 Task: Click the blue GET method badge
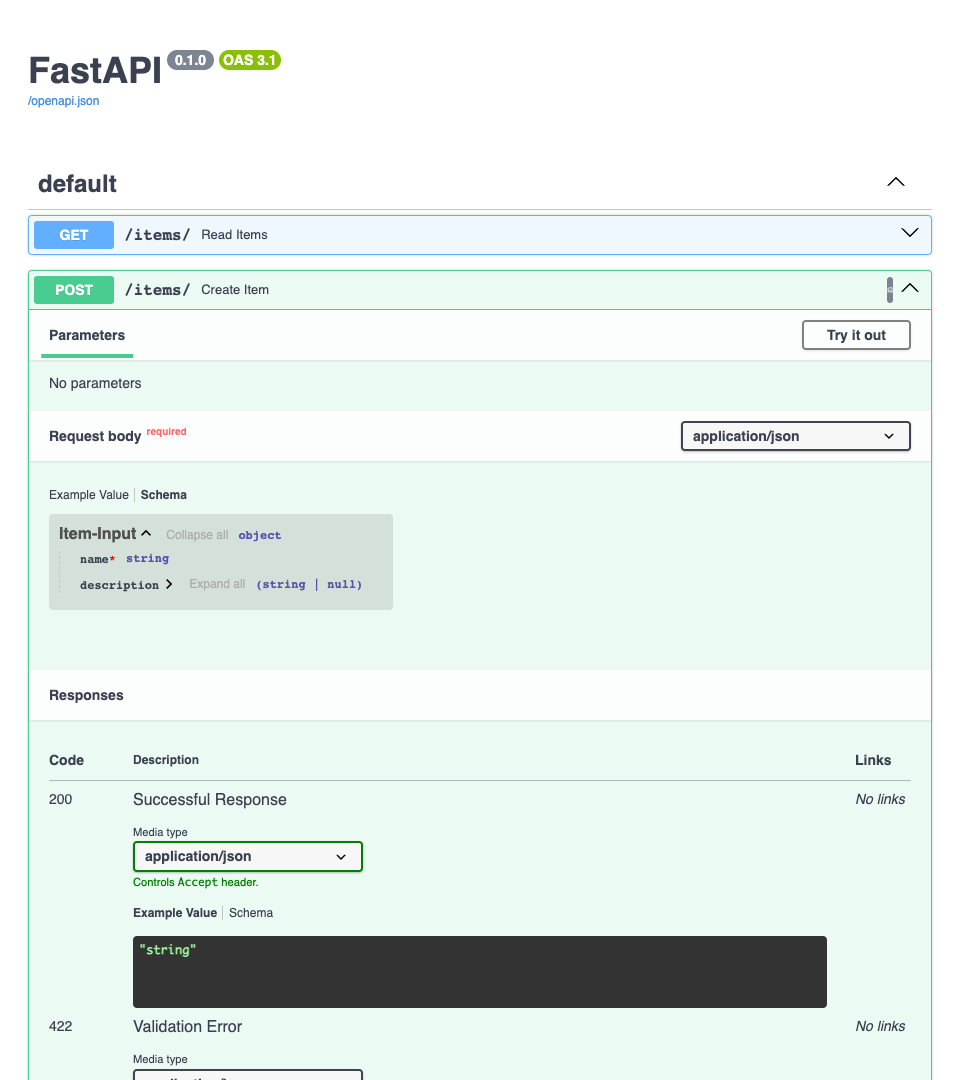(x=74, y=235)
